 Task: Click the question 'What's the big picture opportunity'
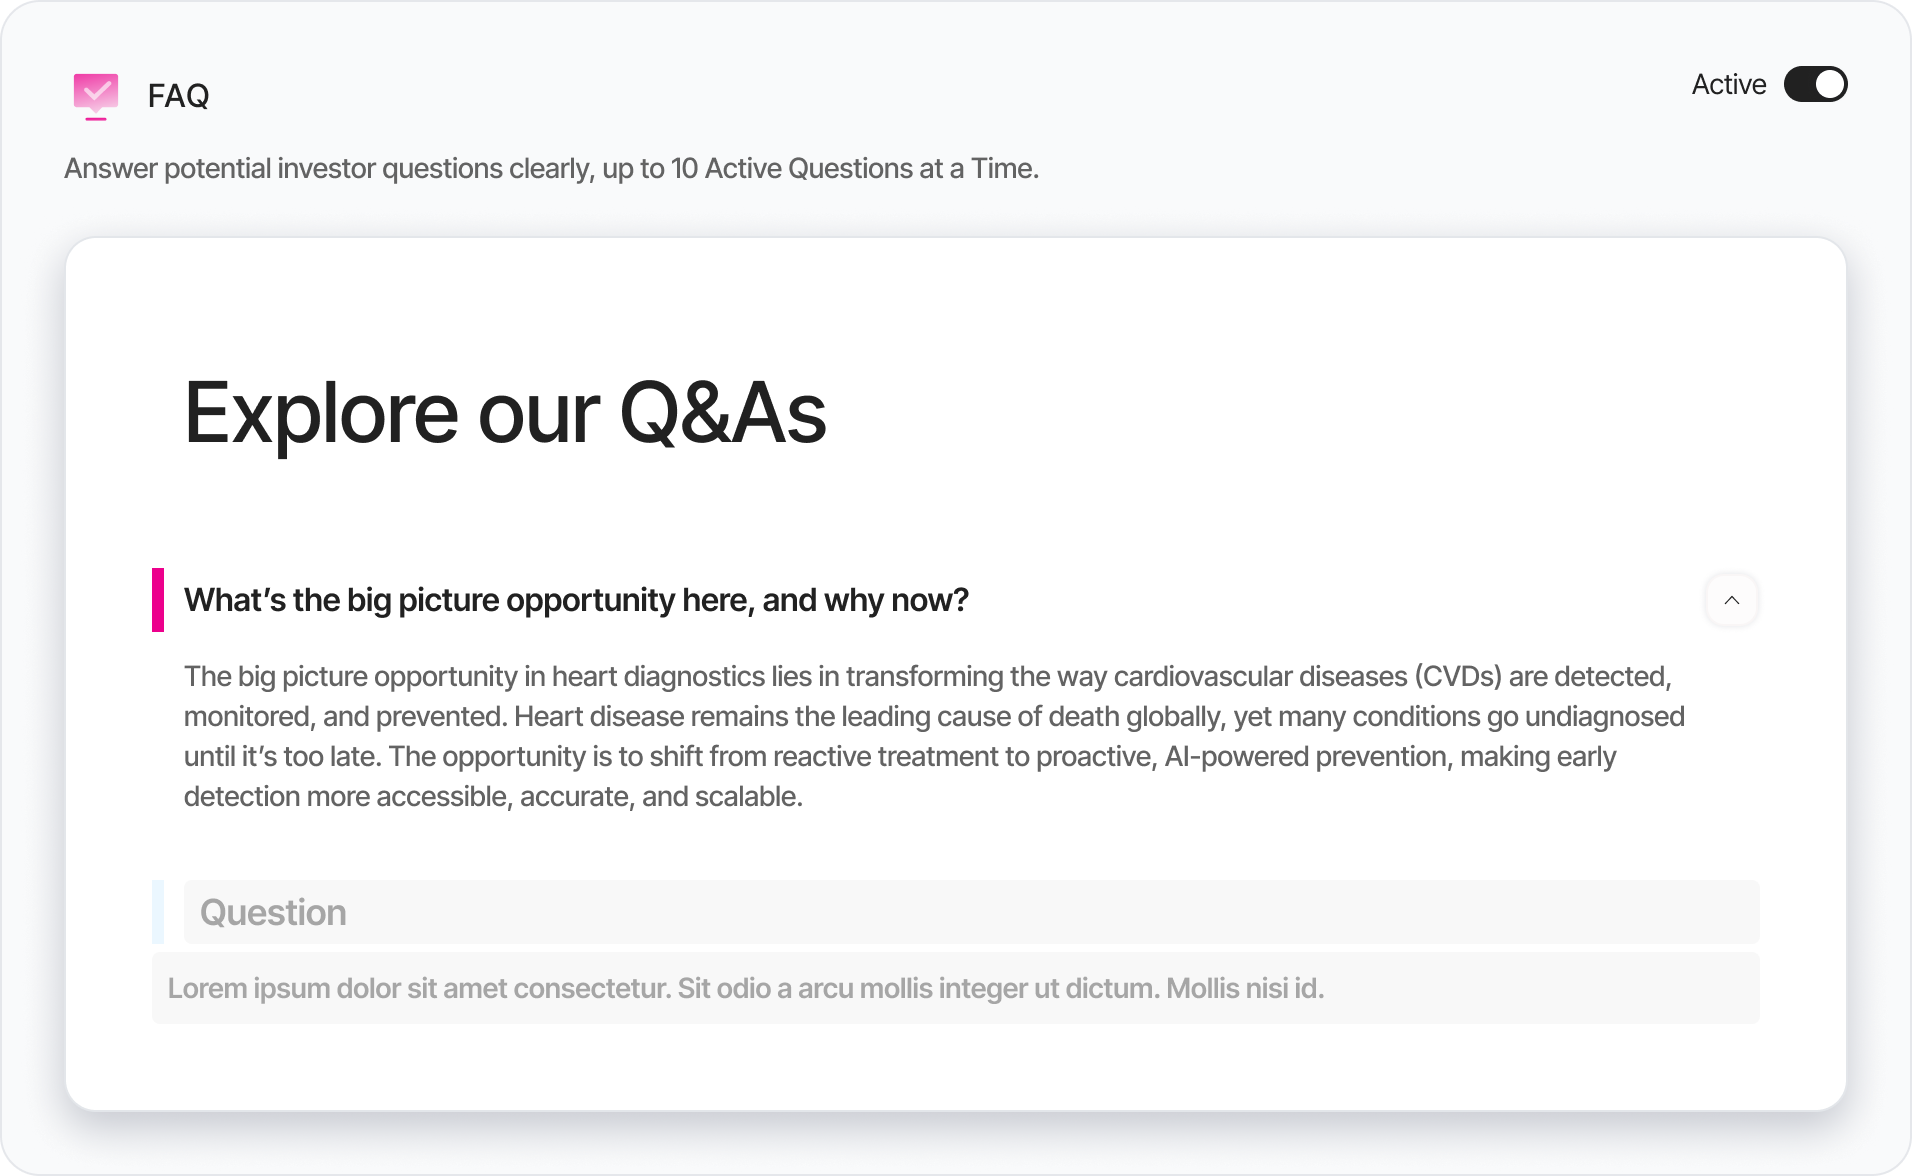[x=576, y=600]
